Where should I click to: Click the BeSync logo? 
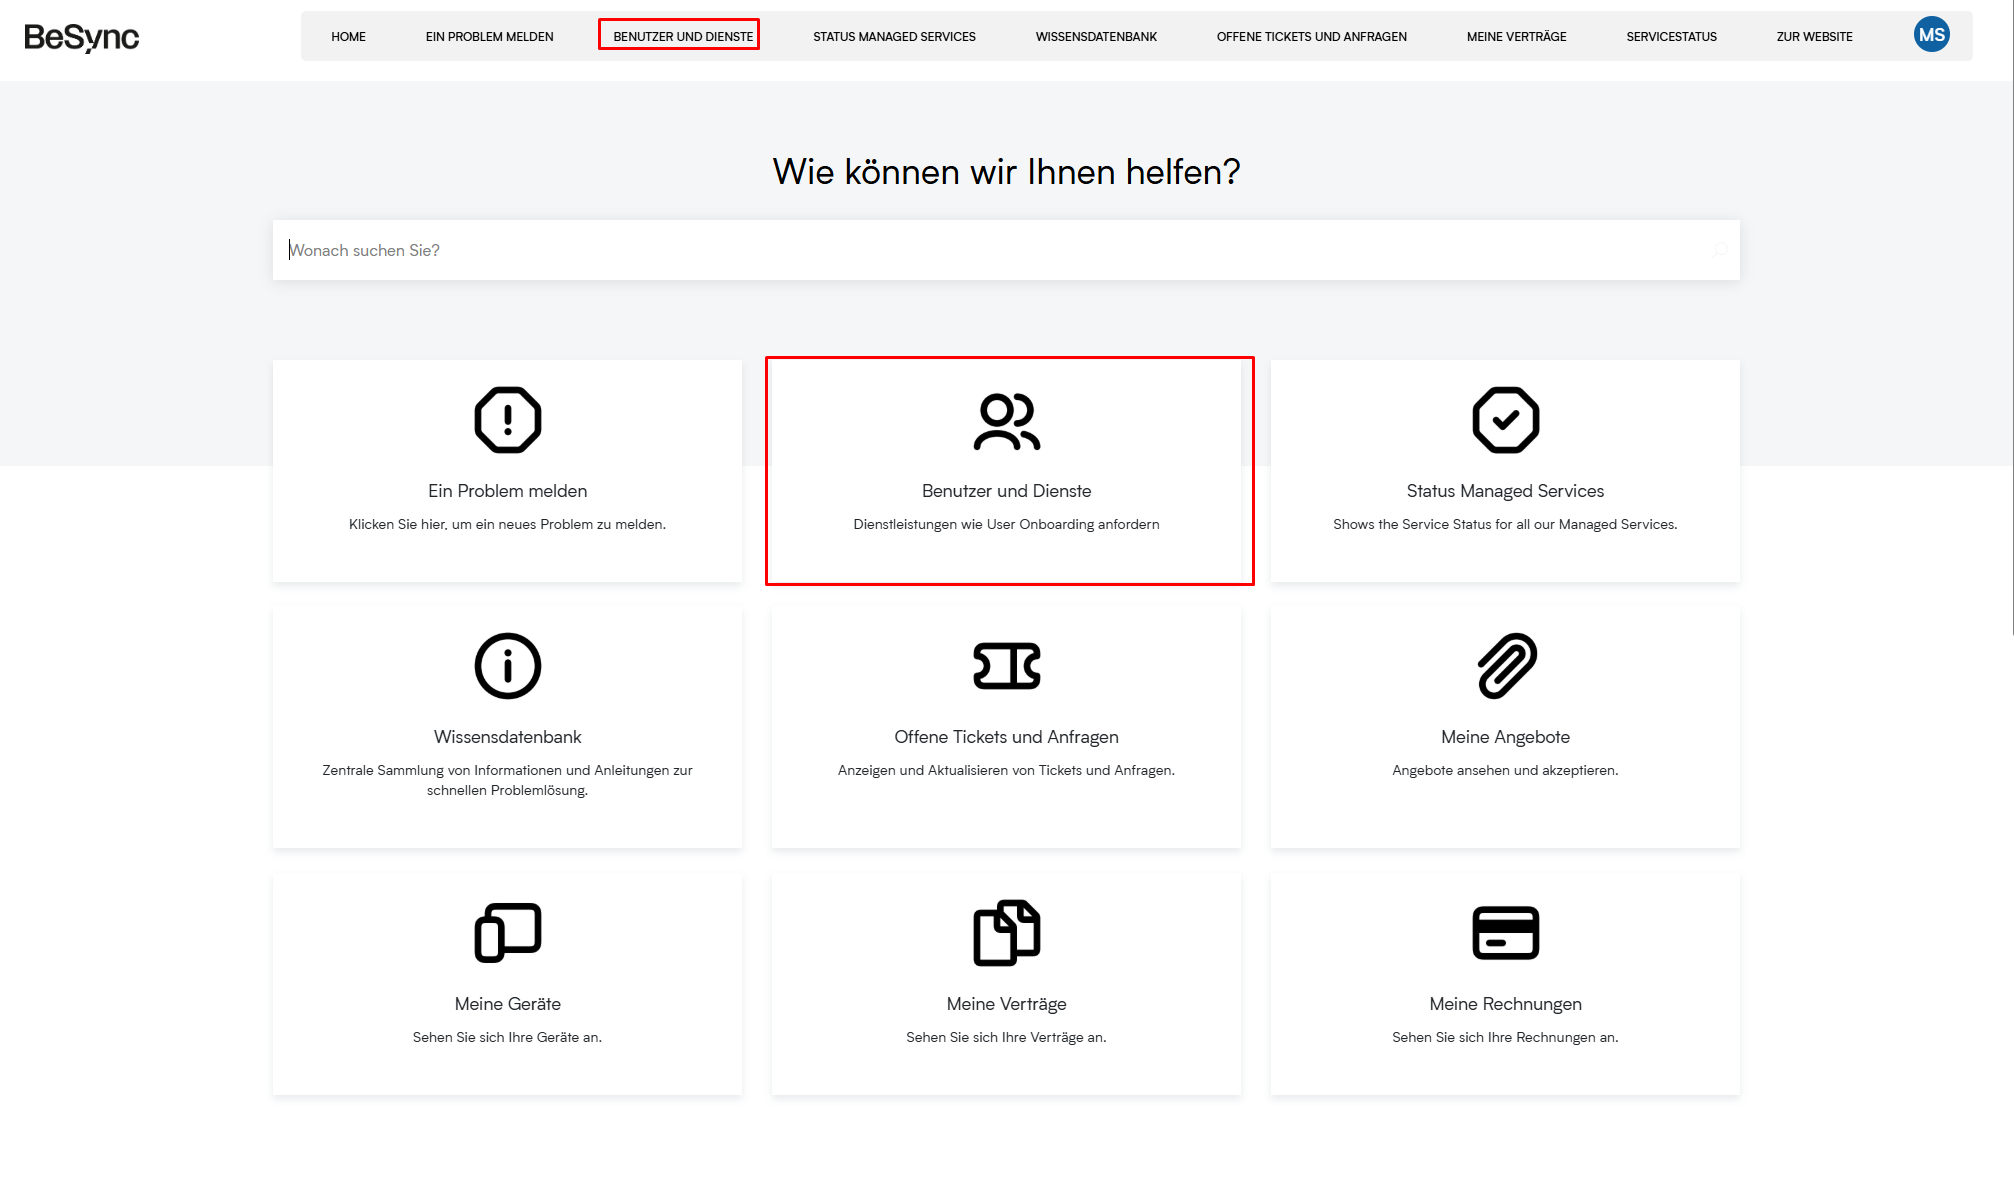[82, 37]
